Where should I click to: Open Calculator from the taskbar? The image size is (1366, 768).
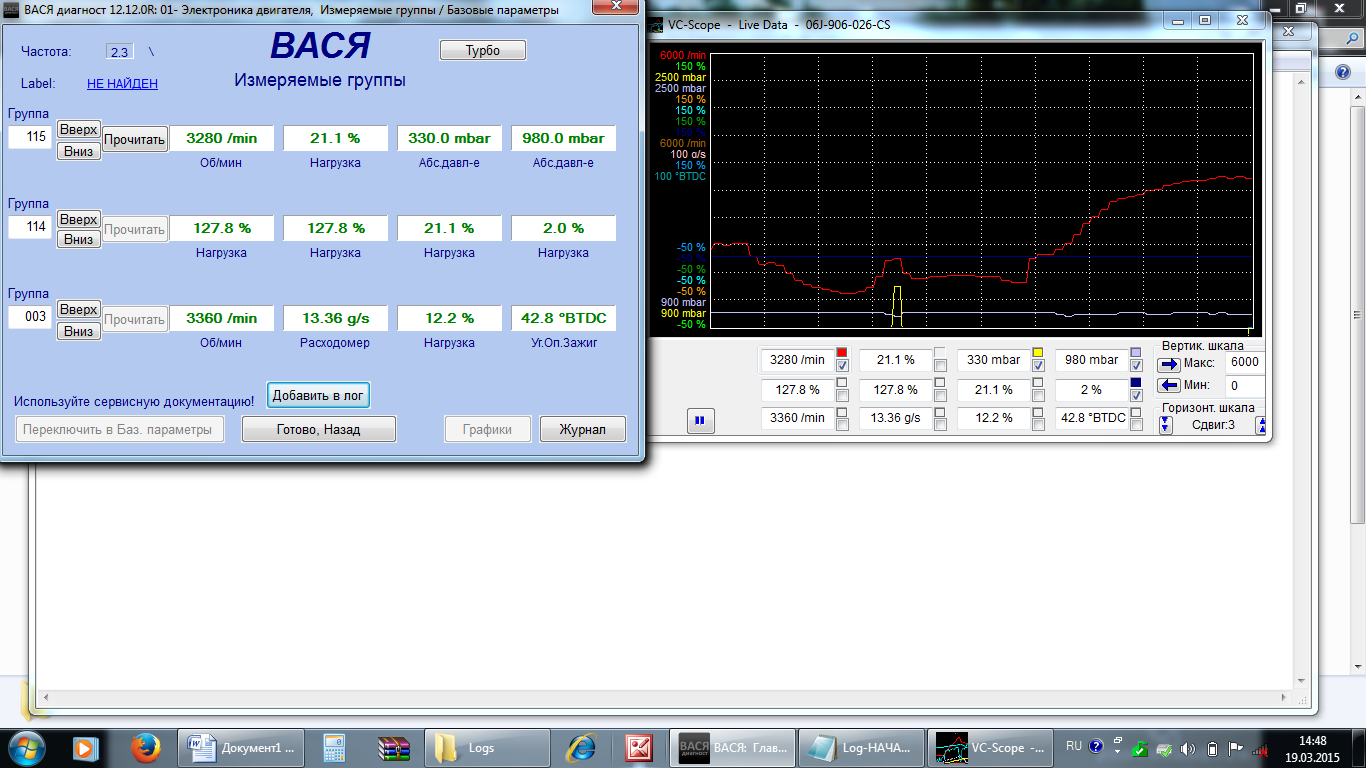pos(334,747)
